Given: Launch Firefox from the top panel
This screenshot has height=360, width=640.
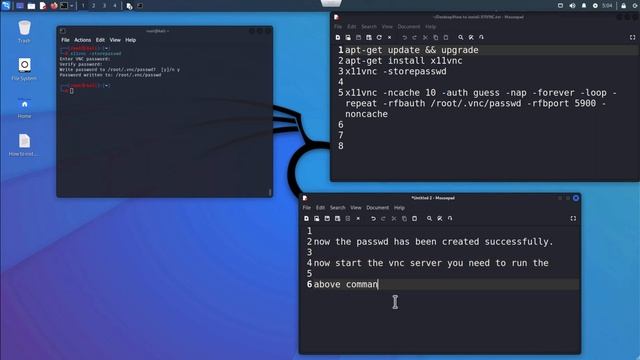Looking at the screenshot, I should (53, 6).
